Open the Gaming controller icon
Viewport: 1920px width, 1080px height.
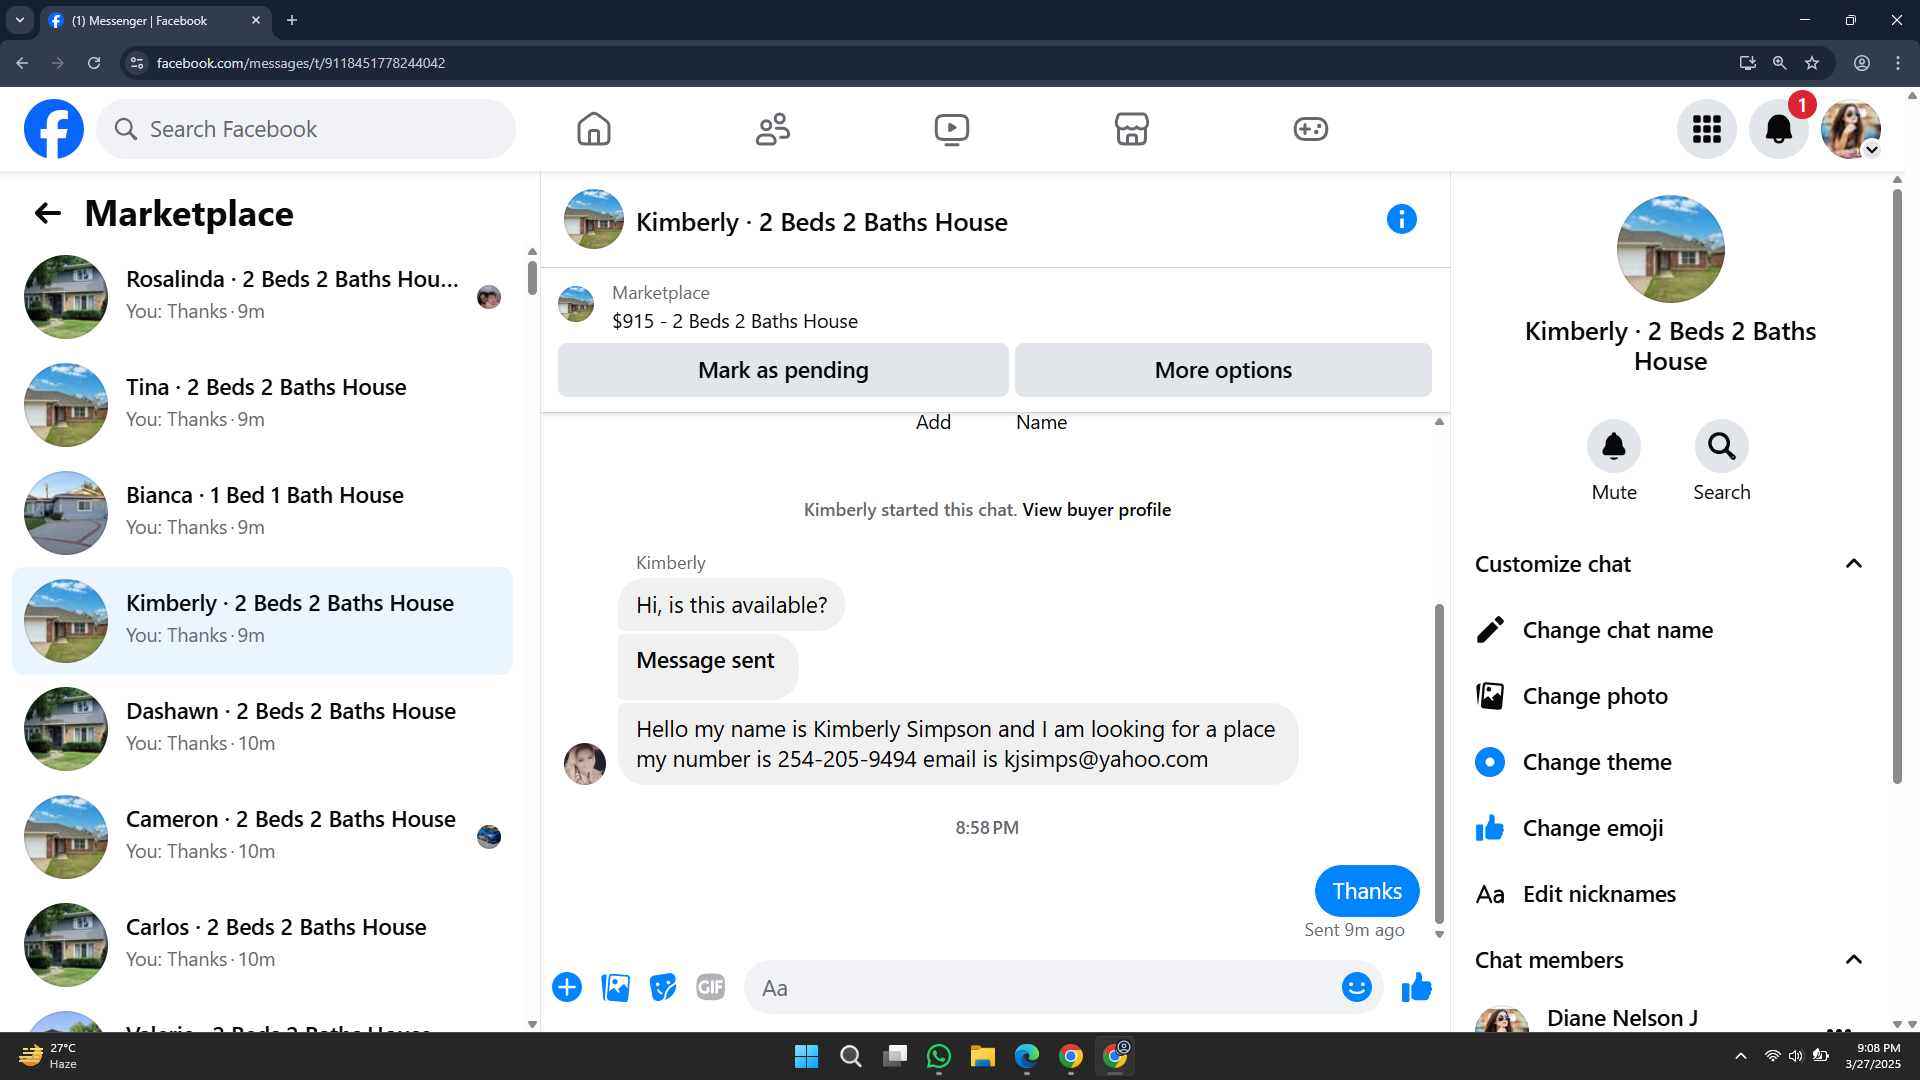1310,129
